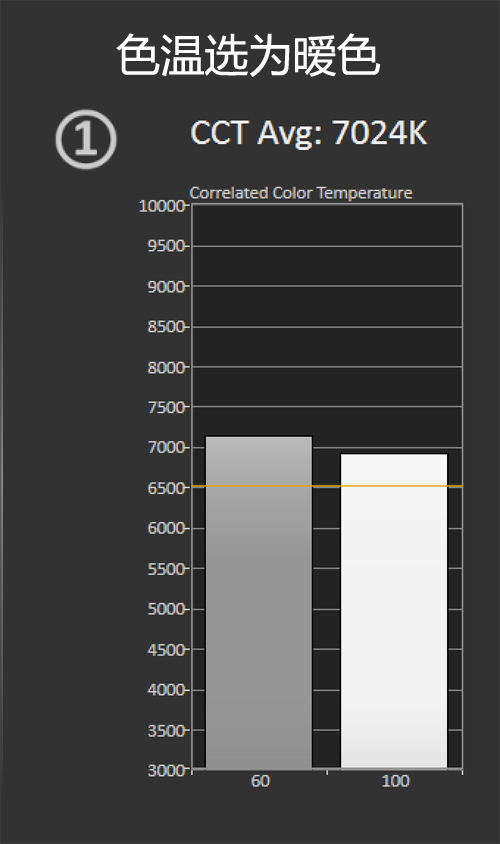This screenshot has width=500, height=844.
Task: Click the 5000 y-axis label
Action: 166,609
